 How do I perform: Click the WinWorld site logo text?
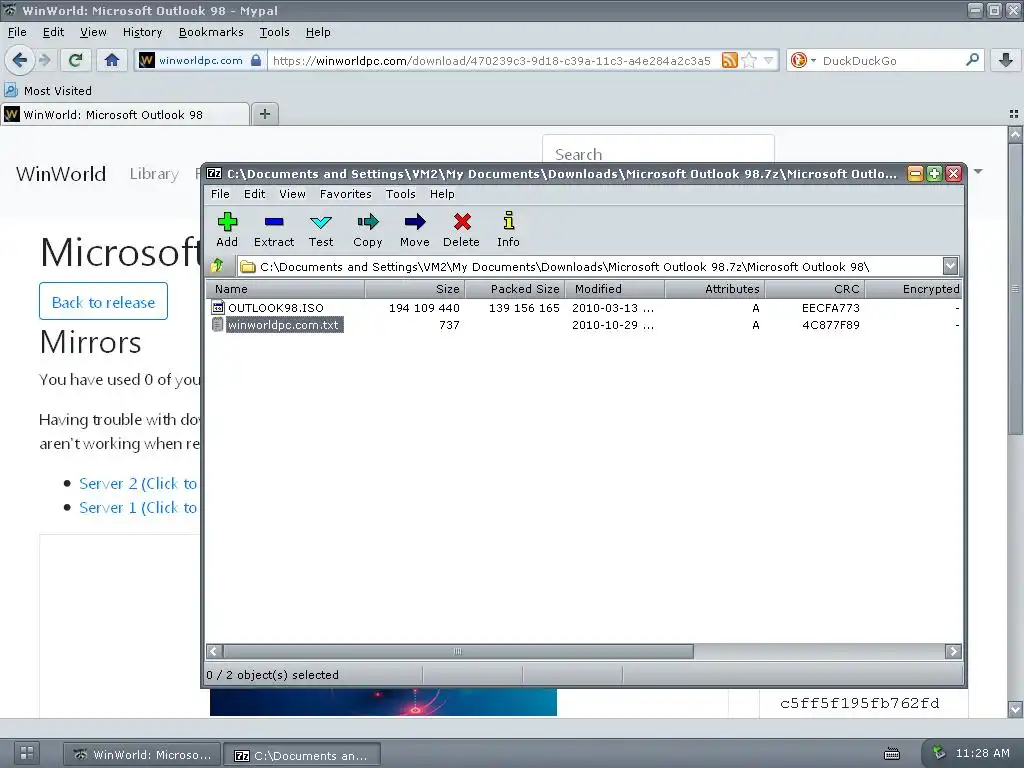(x=61, y=174)
